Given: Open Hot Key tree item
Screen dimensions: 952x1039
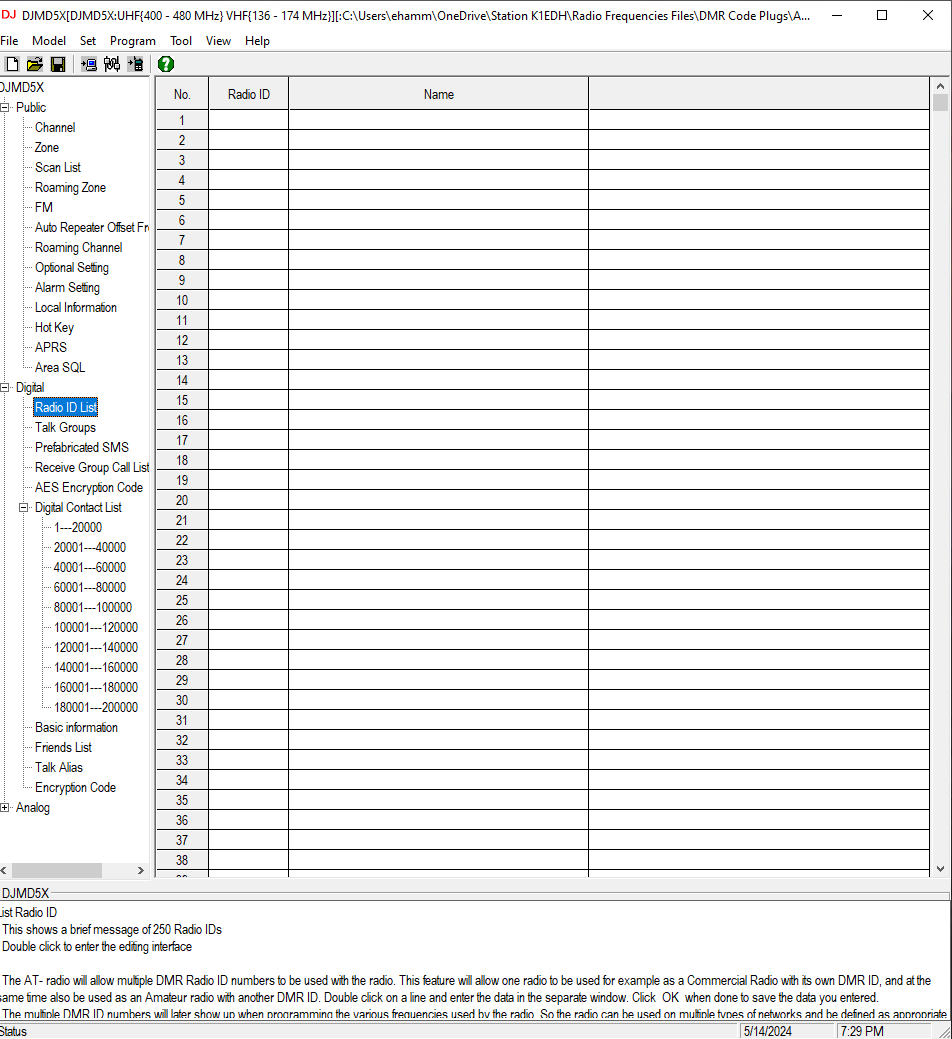Looking at the screenshot, I should (x=54, y=327).
